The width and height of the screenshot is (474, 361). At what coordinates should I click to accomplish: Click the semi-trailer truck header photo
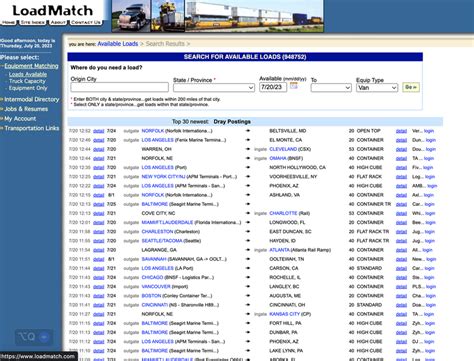[x=131, y=16]
